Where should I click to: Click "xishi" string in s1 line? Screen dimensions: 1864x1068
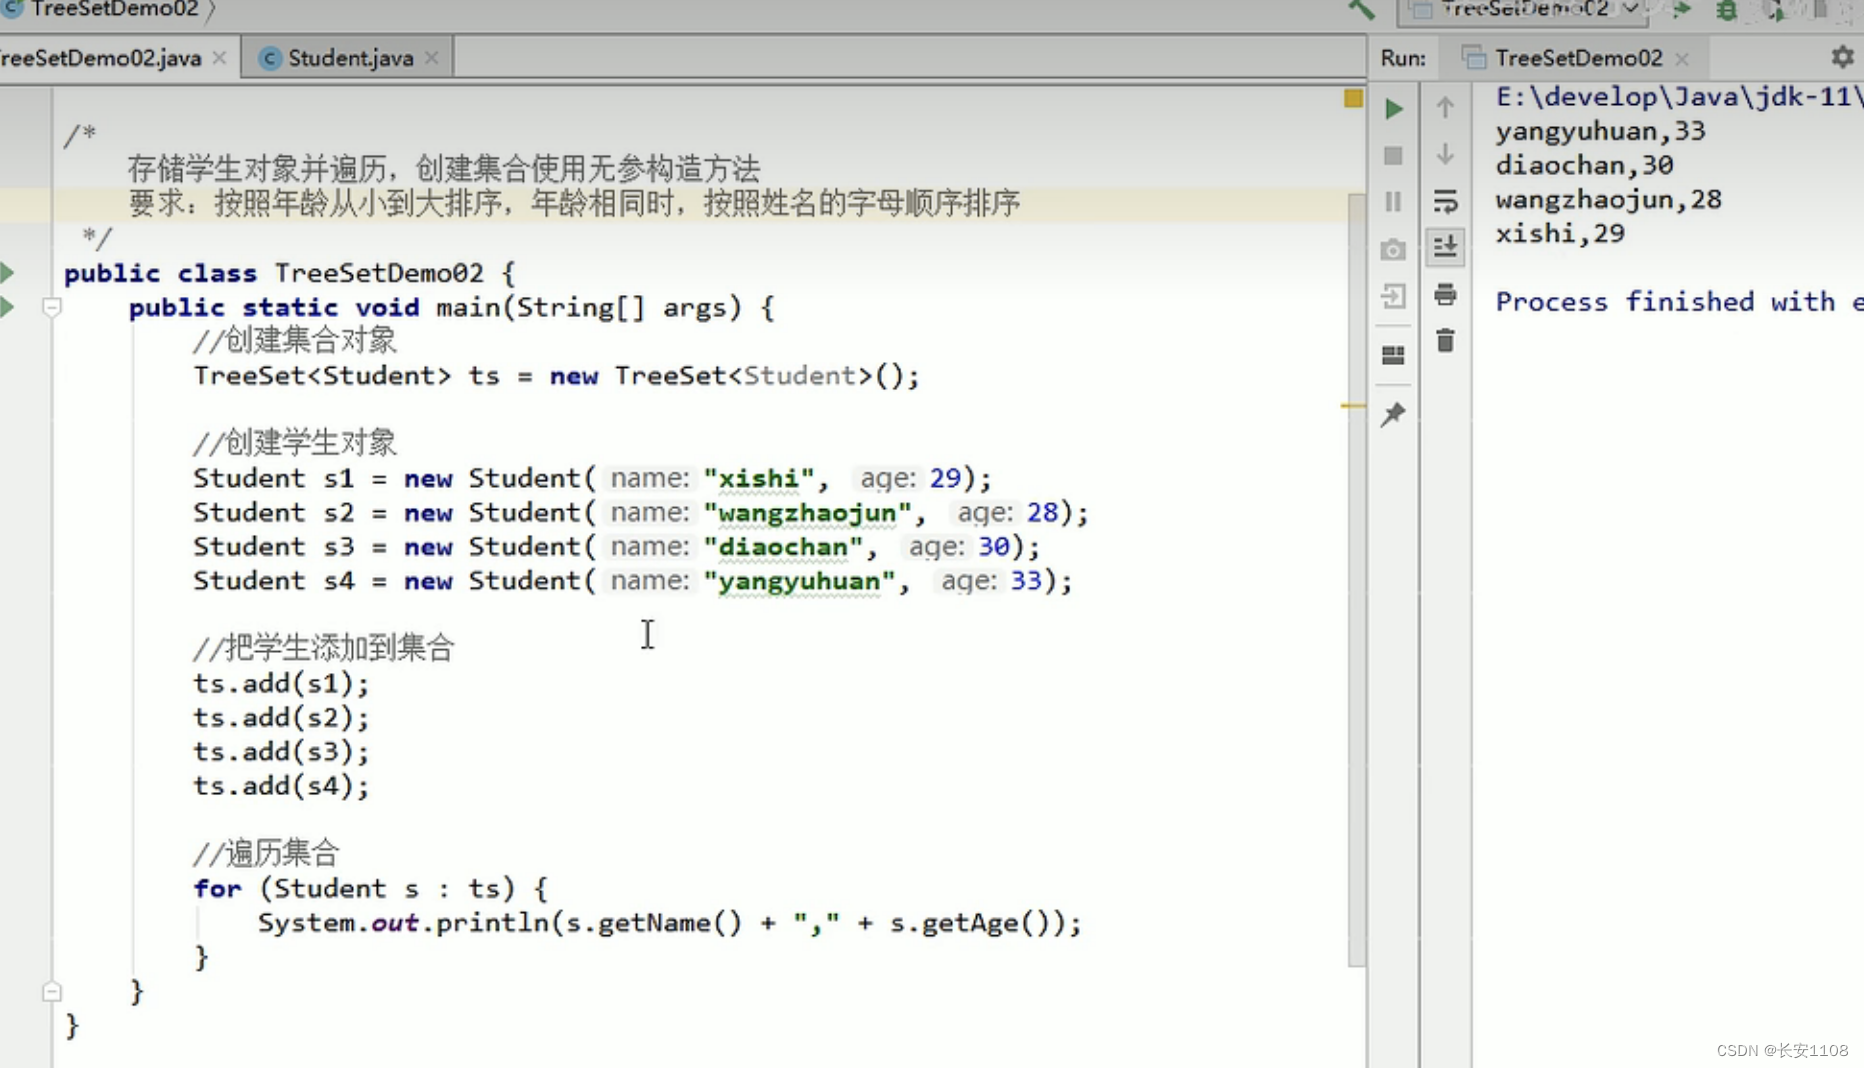click(x=759, y=478)
